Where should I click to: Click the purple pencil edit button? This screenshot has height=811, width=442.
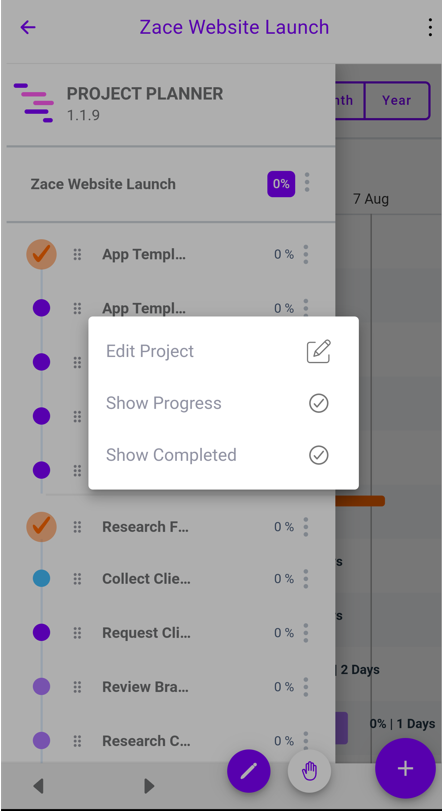click(249, 772)
